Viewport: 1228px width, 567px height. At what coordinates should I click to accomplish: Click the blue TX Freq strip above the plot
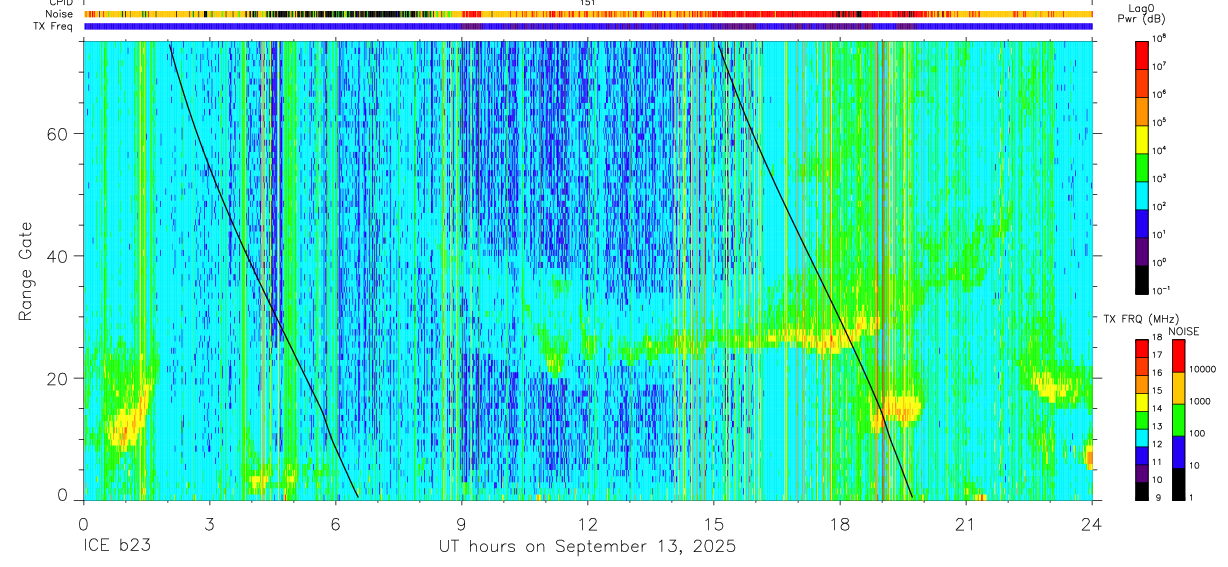pyautogui.click(x=588, y=26)
